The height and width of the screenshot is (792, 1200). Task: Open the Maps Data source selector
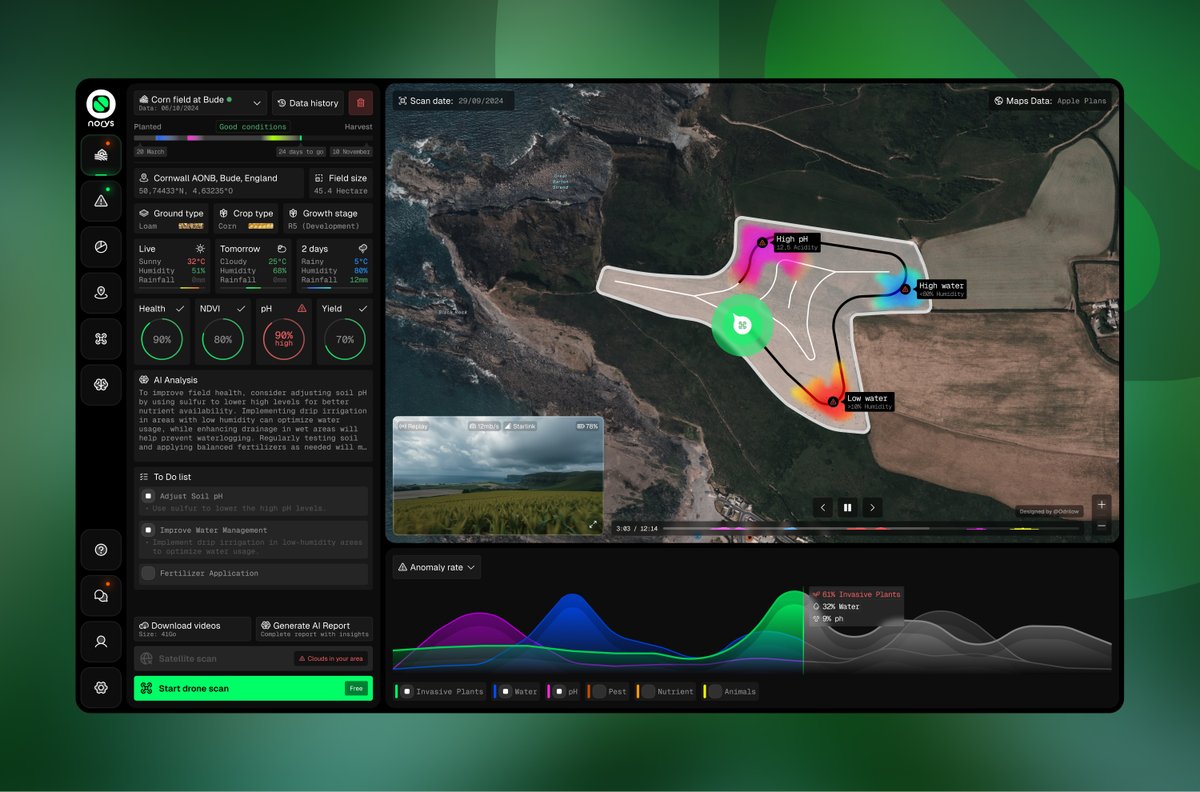click(1051, 101)
